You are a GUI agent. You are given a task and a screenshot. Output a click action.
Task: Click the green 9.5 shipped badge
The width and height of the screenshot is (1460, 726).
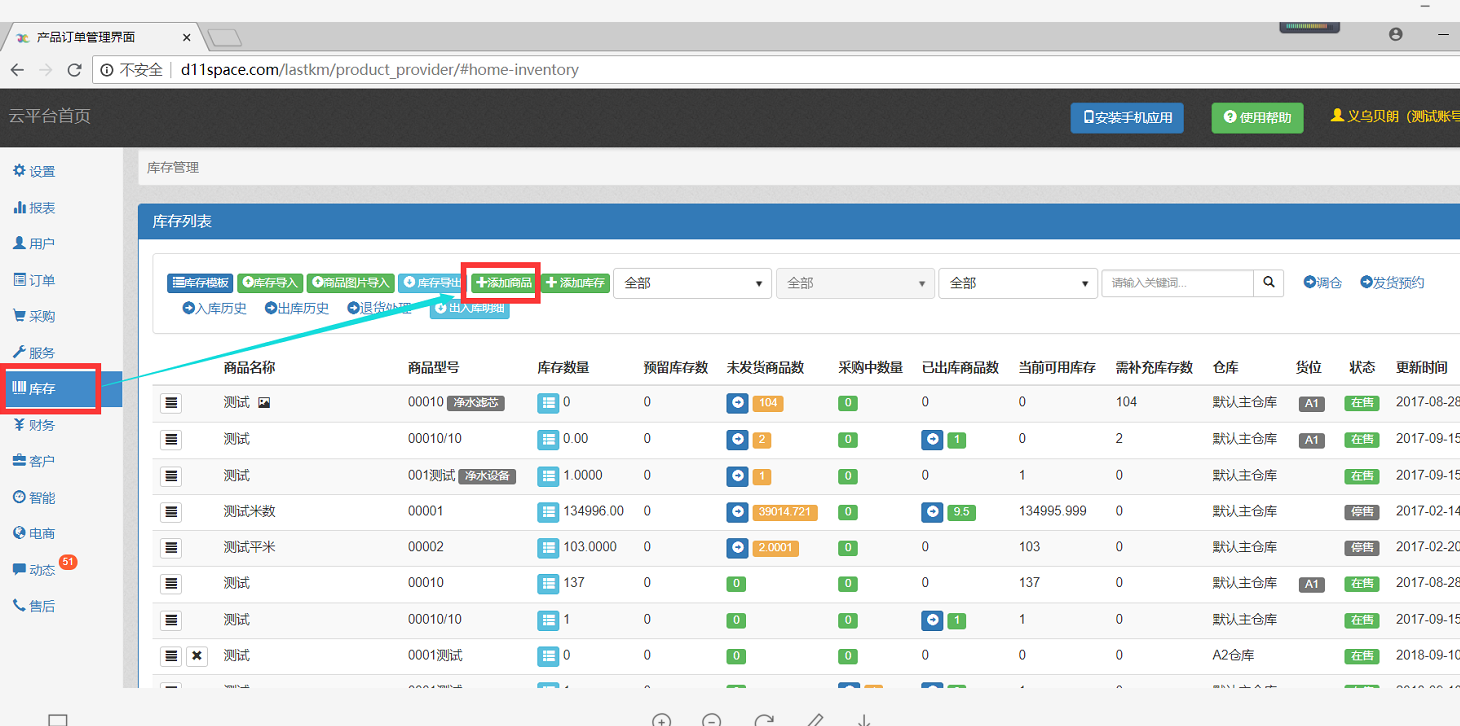pyautogui.click(x=961, y=512)
